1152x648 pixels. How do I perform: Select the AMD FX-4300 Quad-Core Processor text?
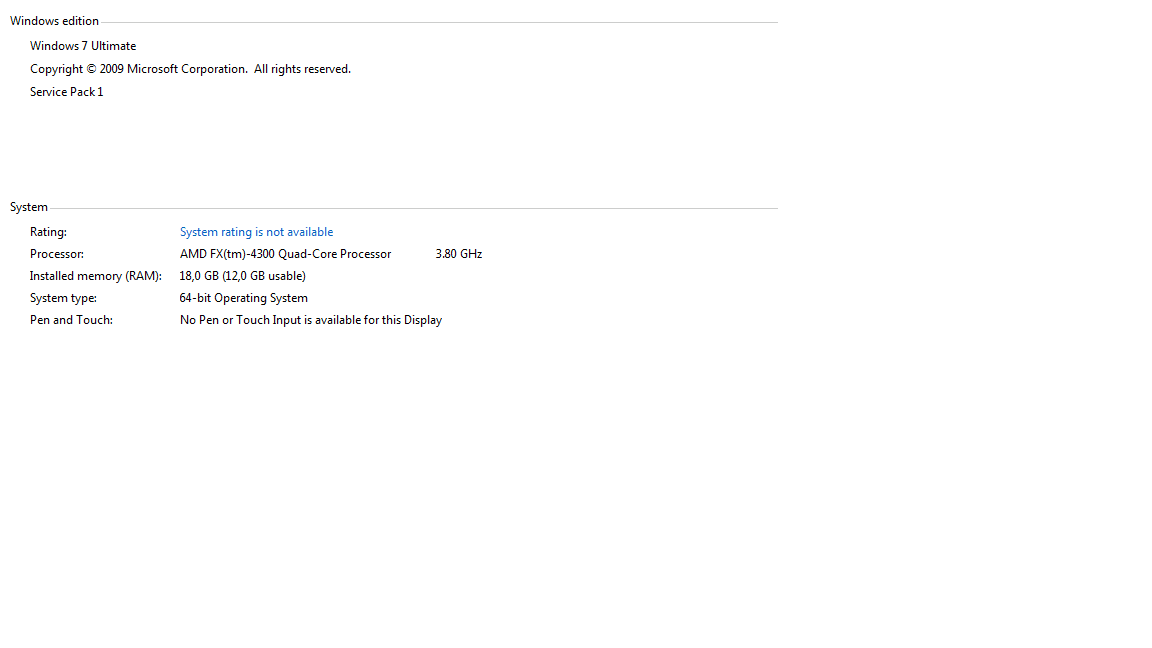pos(285,254)
